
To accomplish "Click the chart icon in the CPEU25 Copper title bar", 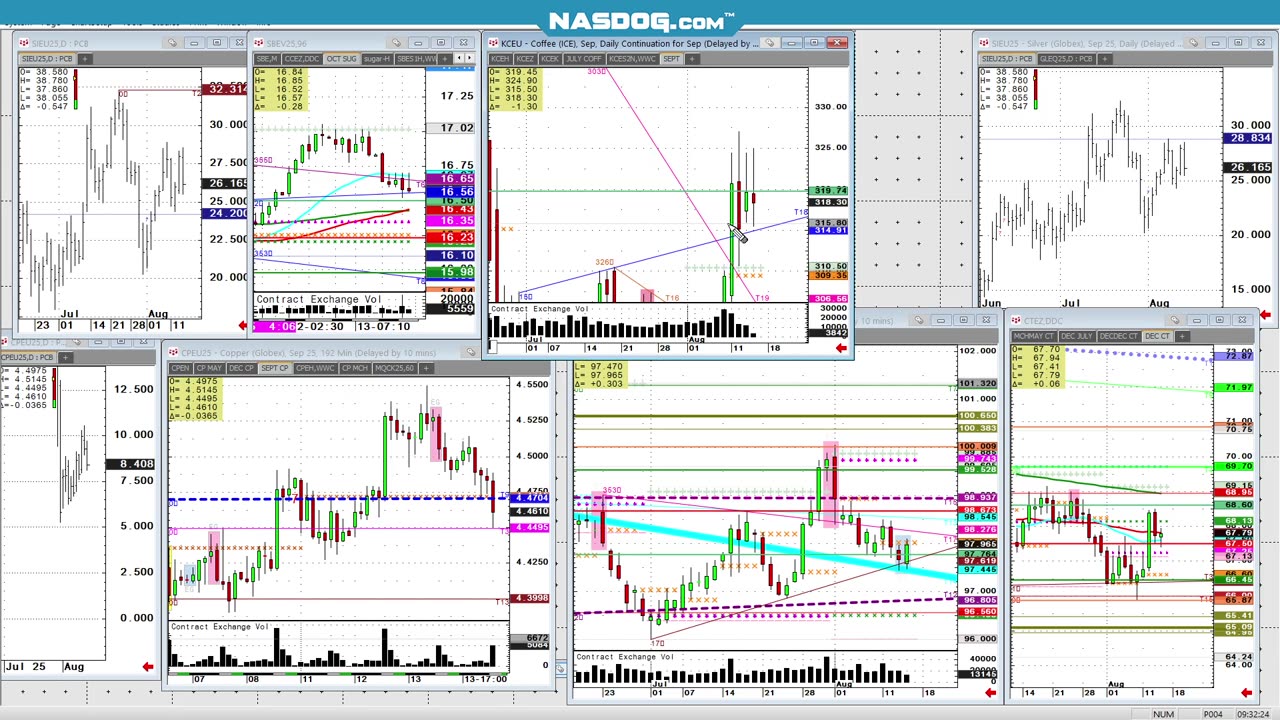I will tap(173, 352).
